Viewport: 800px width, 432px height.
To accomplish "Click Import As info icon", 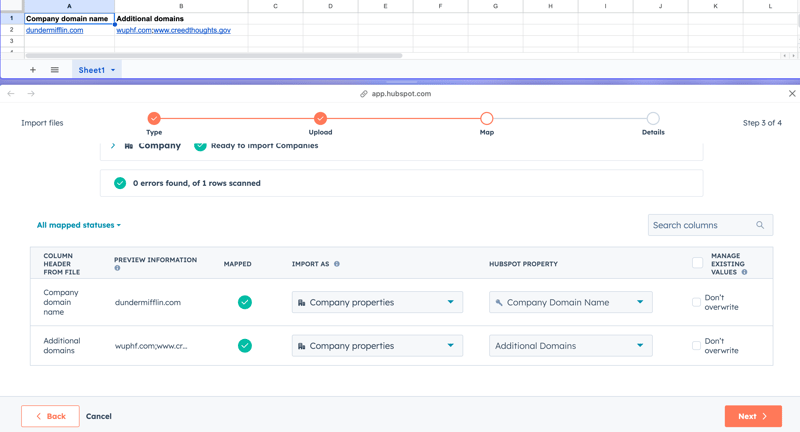I will [337, 264].
